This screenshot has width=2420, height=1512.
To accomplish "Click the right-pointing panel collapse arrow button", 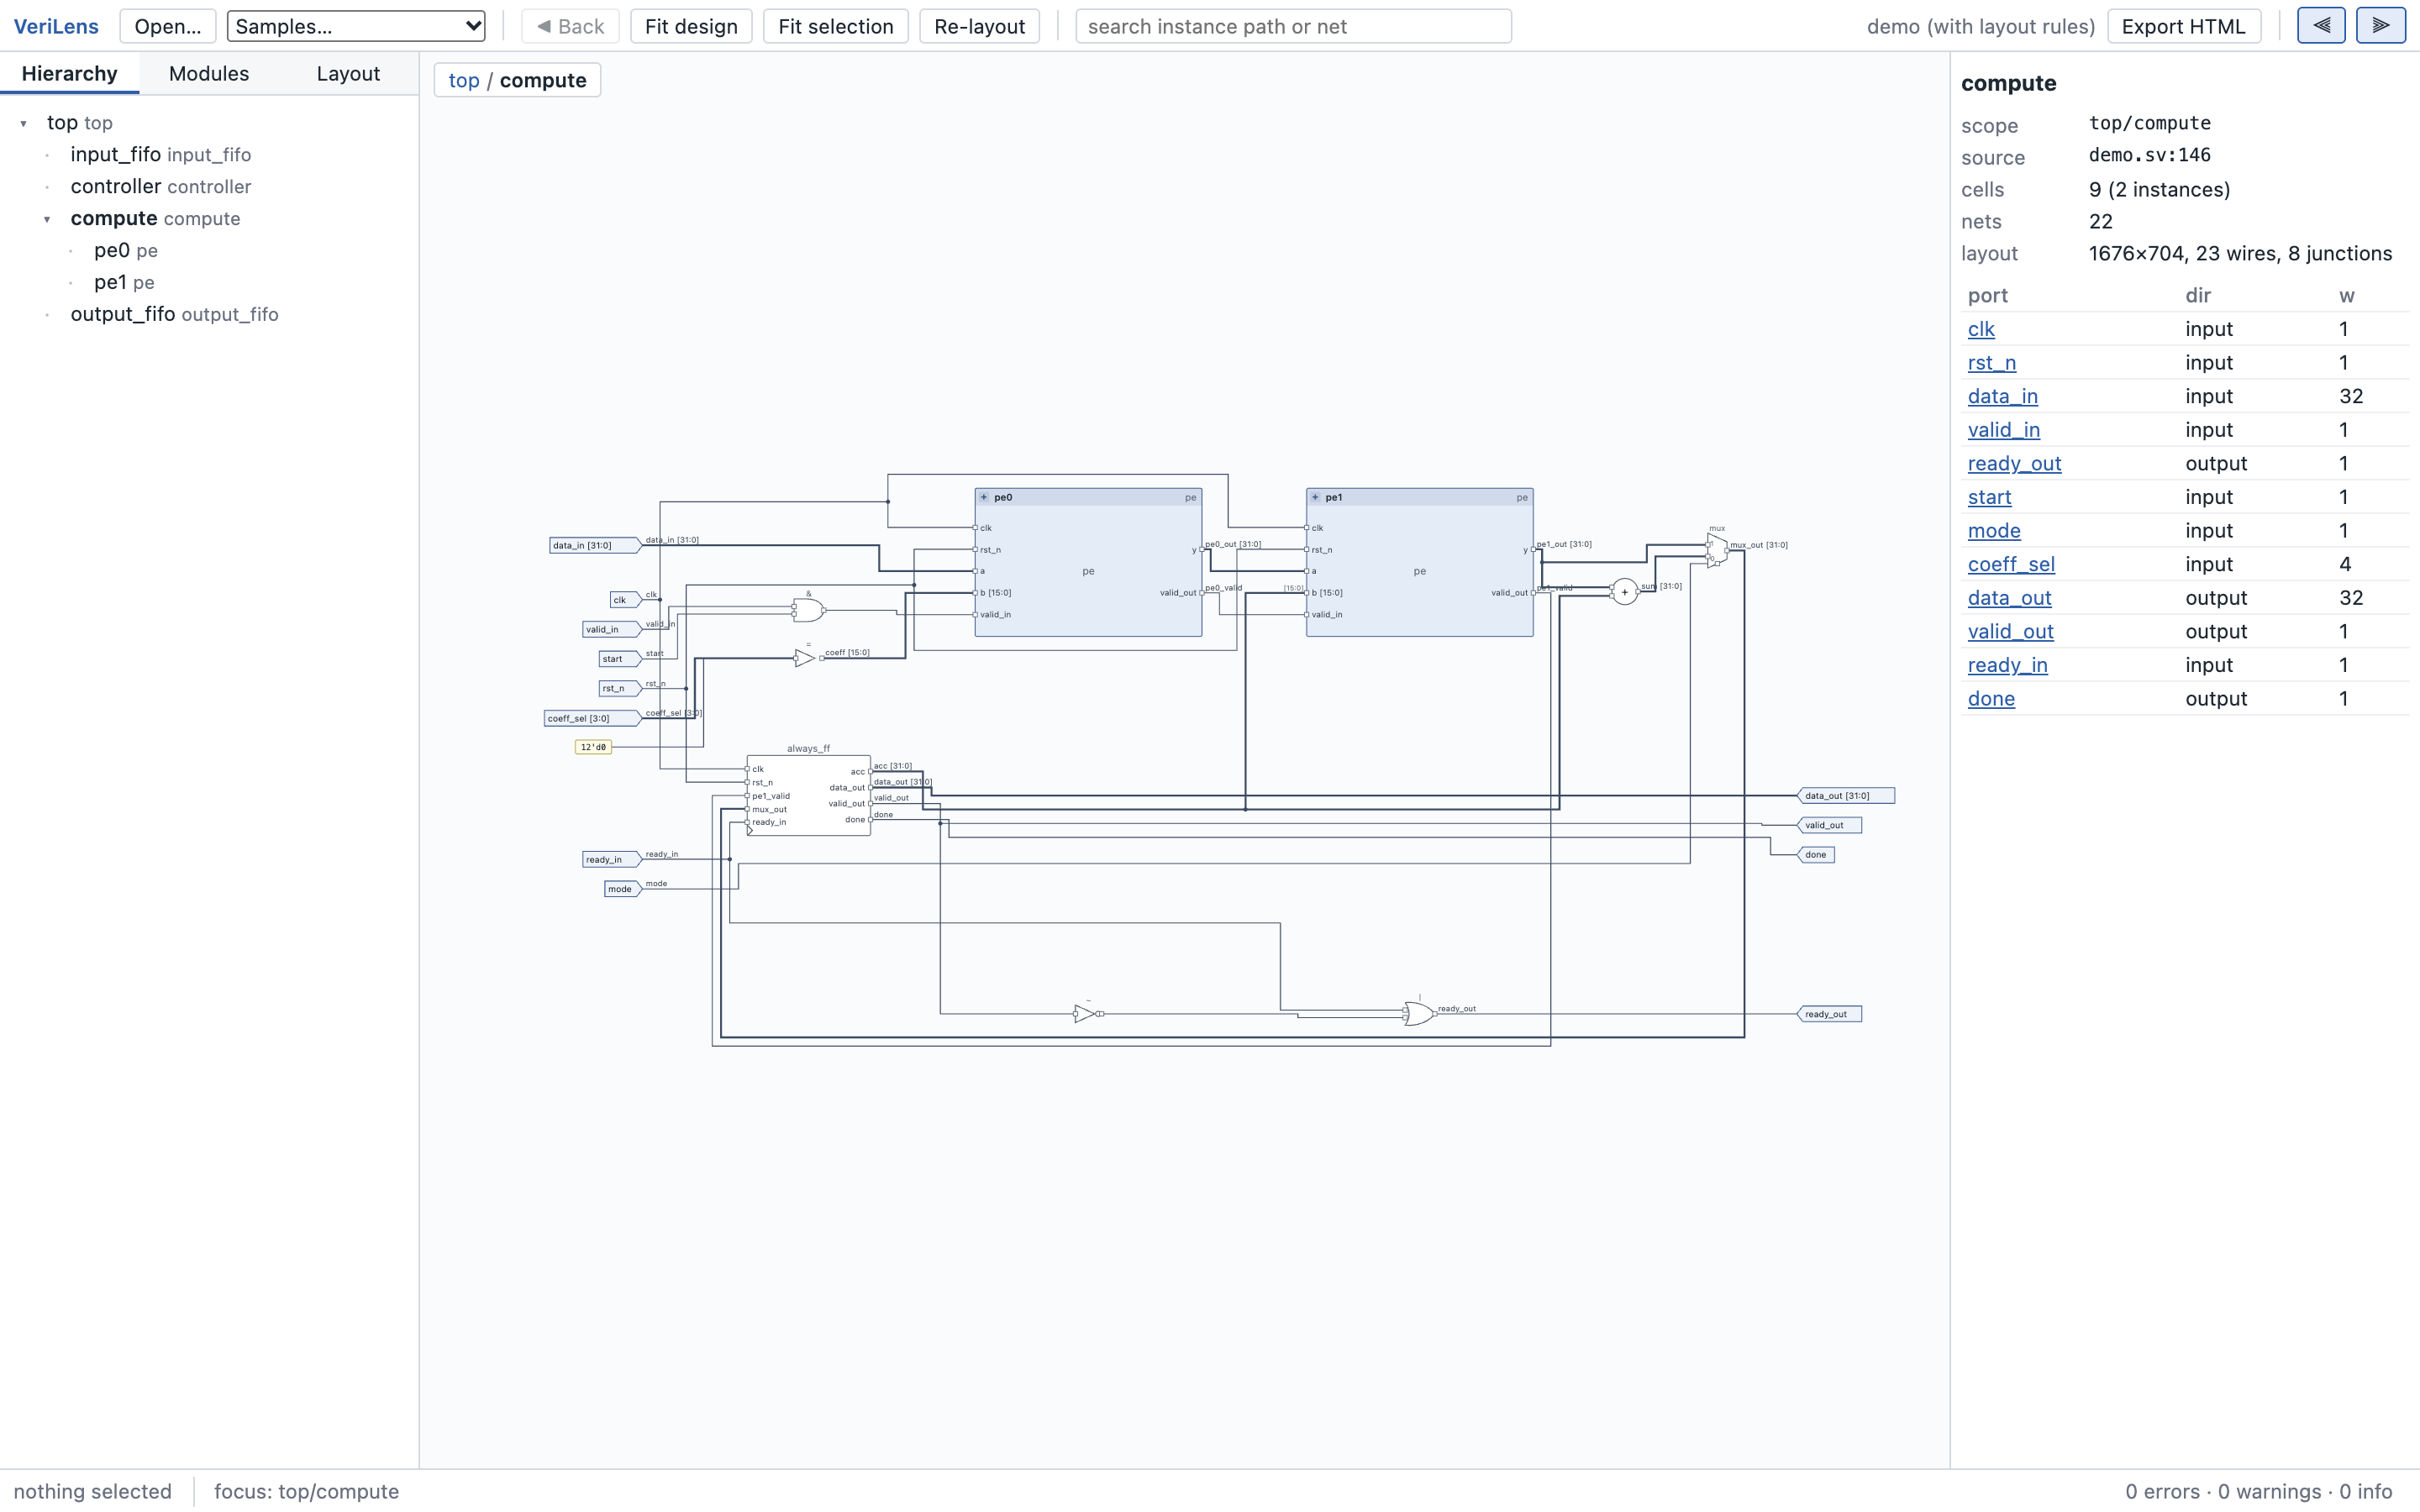I will click(x=2380, y=26).
